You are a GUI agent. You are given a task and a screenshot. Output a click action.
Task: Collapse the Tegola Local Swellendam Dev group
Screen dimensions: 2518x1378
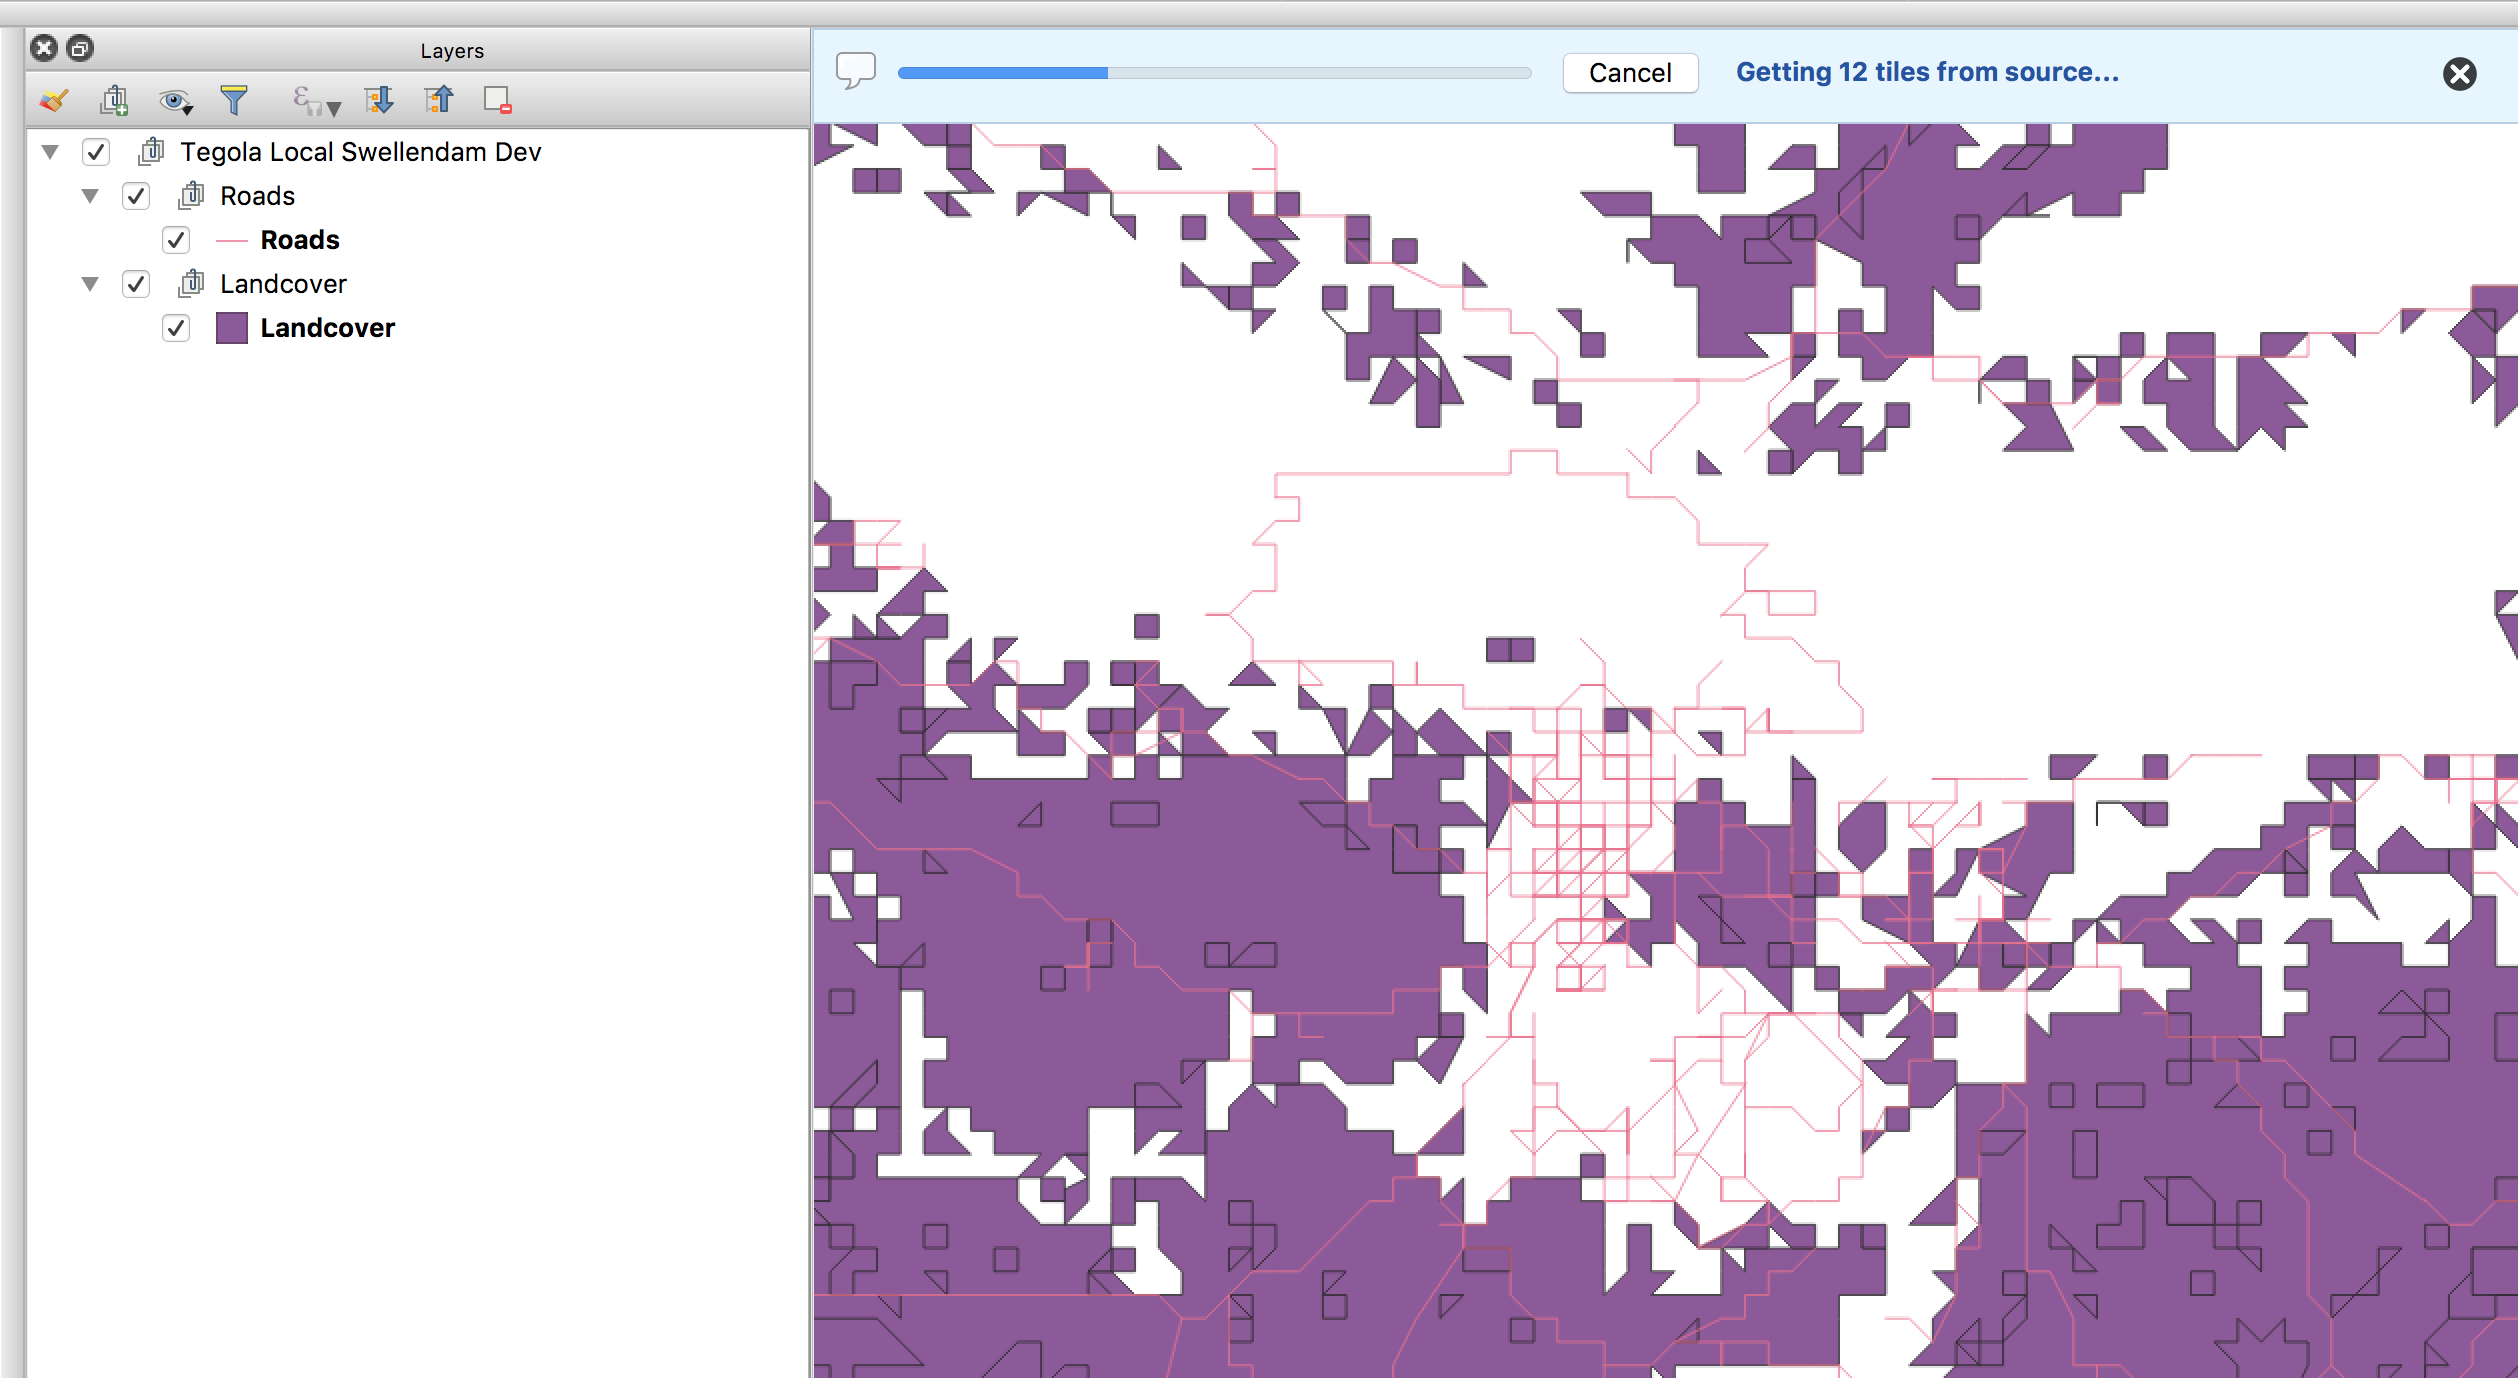click(49, 152)
